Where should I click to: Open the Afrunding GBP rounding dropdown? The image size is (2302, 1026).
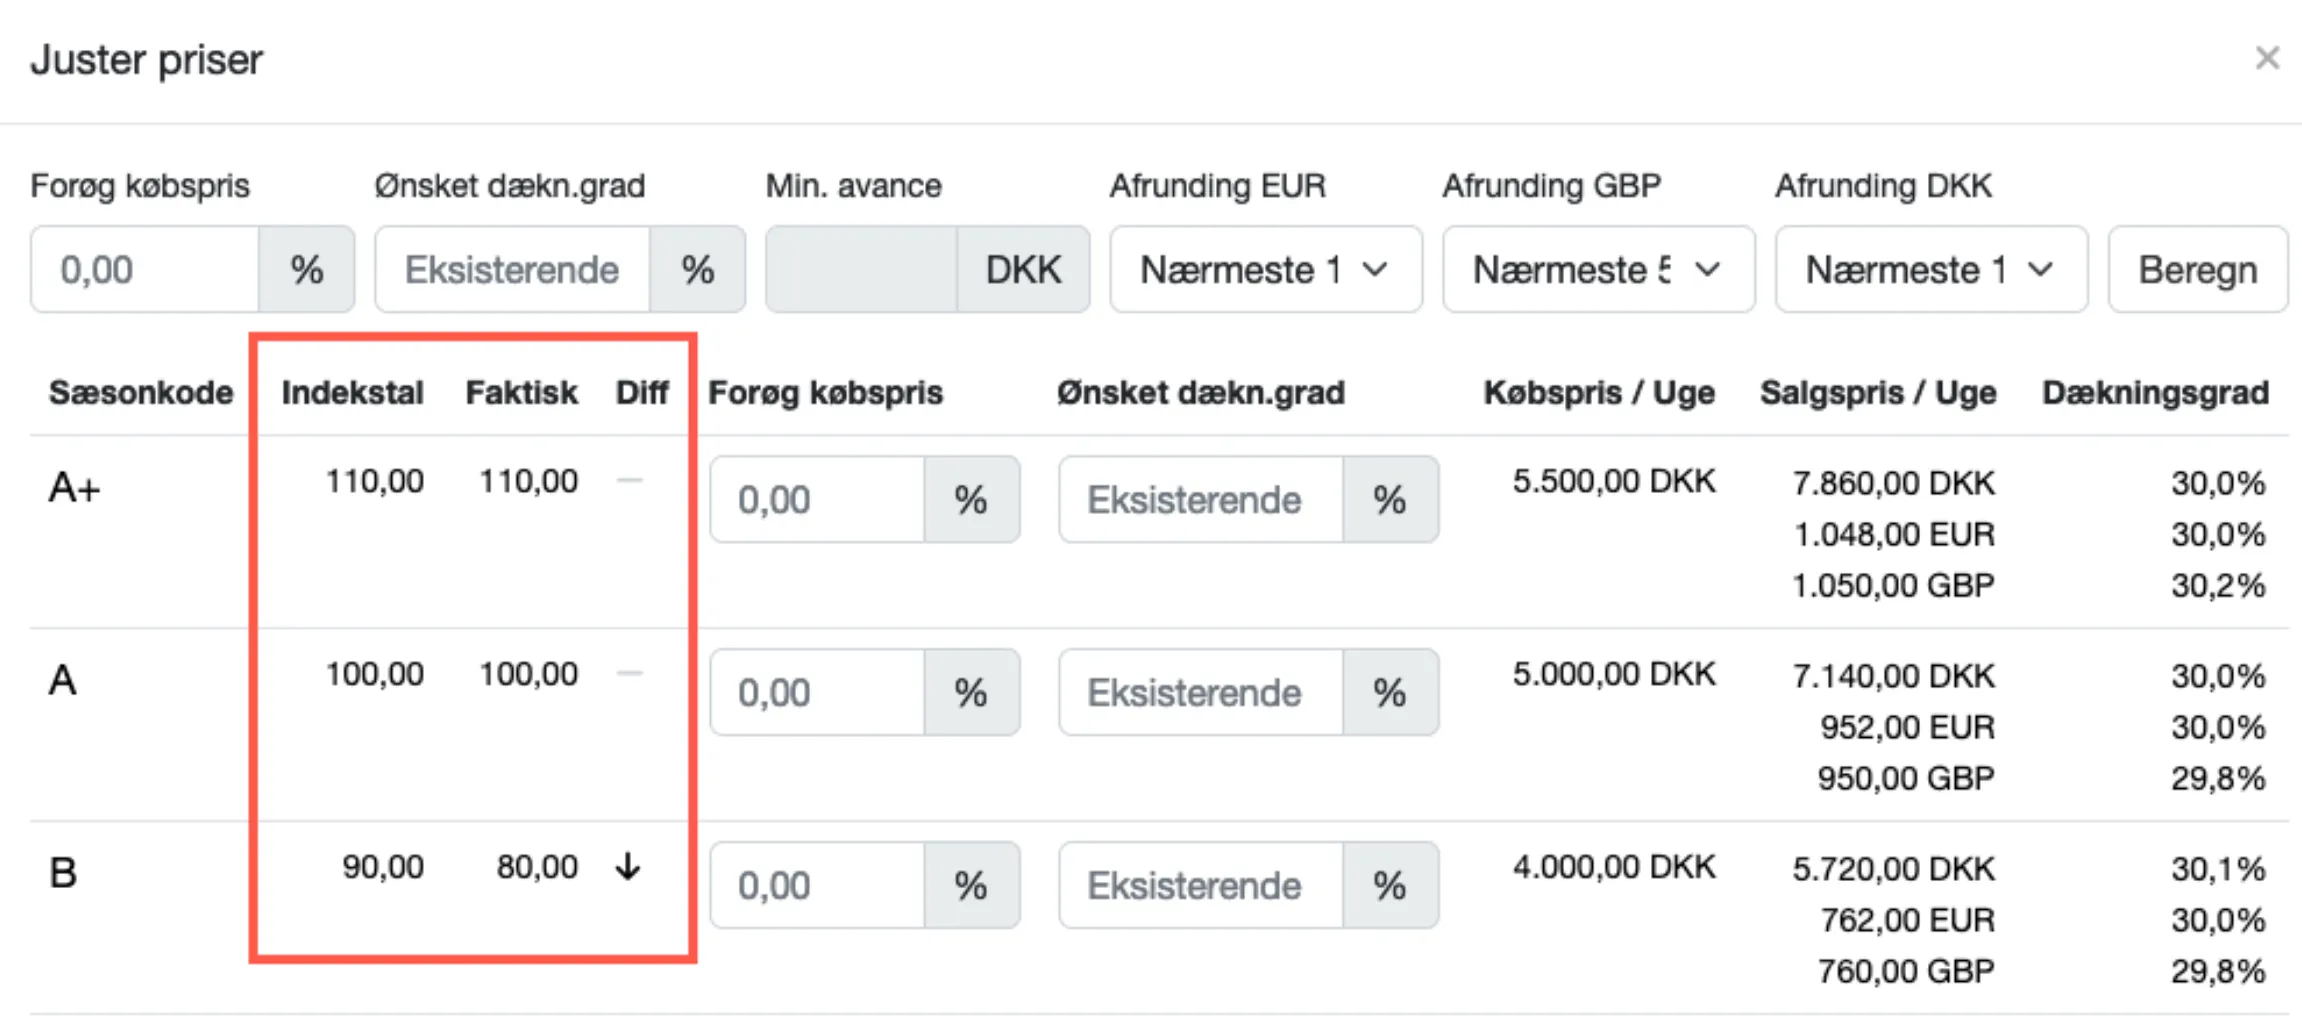click(x=1597, y=269)
